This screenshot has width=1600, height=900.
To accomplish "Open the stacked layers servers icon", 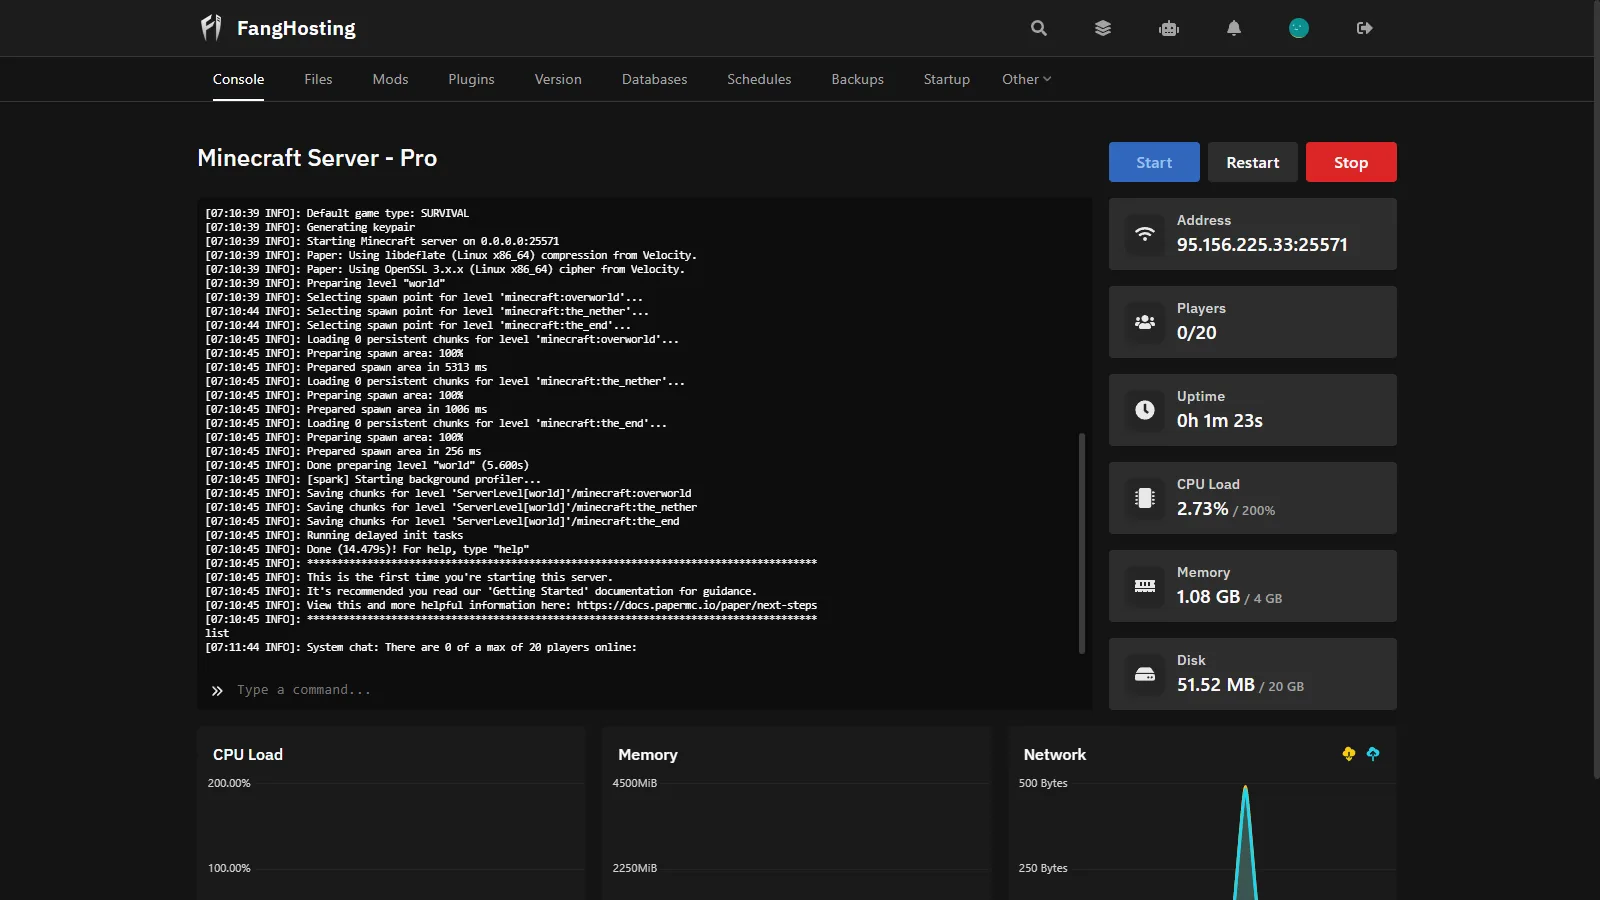I will 1103,28.
